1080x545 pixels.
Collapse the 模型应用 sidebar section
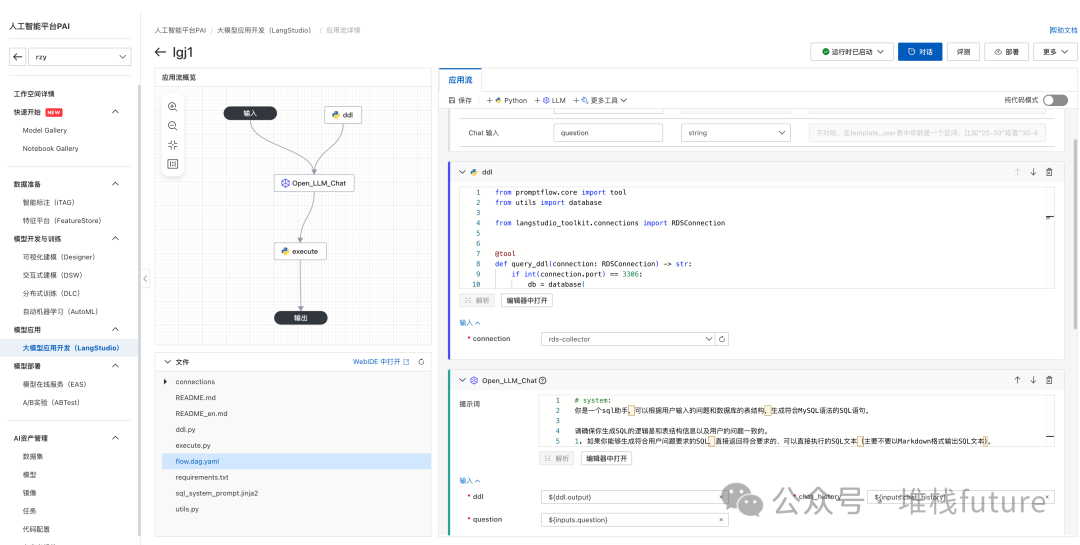(115, 329)
